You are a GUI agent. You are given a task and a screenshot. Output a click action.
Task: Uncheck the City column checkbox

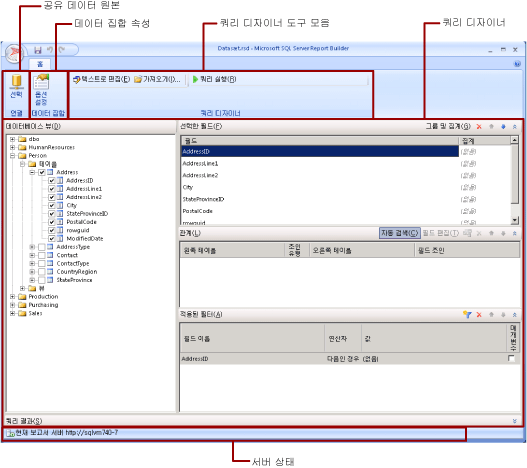point(51,205)
